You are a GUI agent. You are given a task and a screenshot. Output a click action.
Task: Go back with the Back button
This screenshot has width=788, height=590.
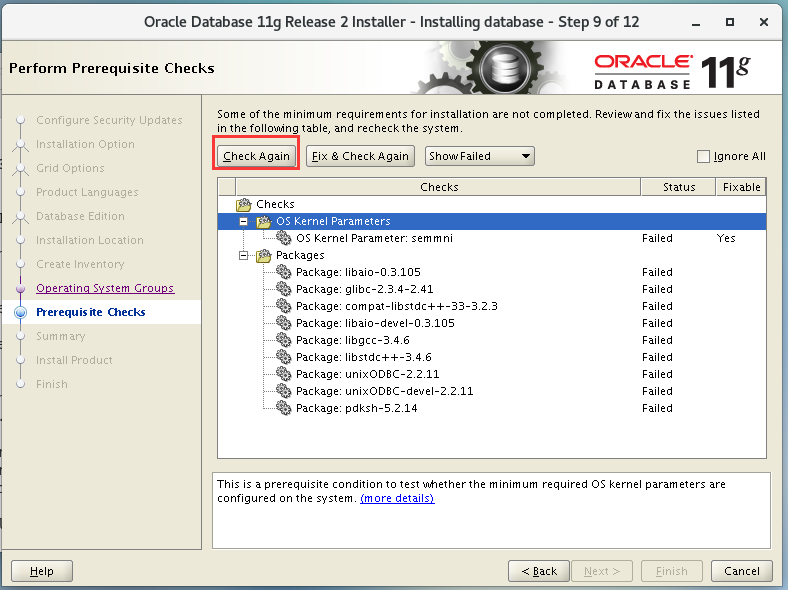pos(539,571)
